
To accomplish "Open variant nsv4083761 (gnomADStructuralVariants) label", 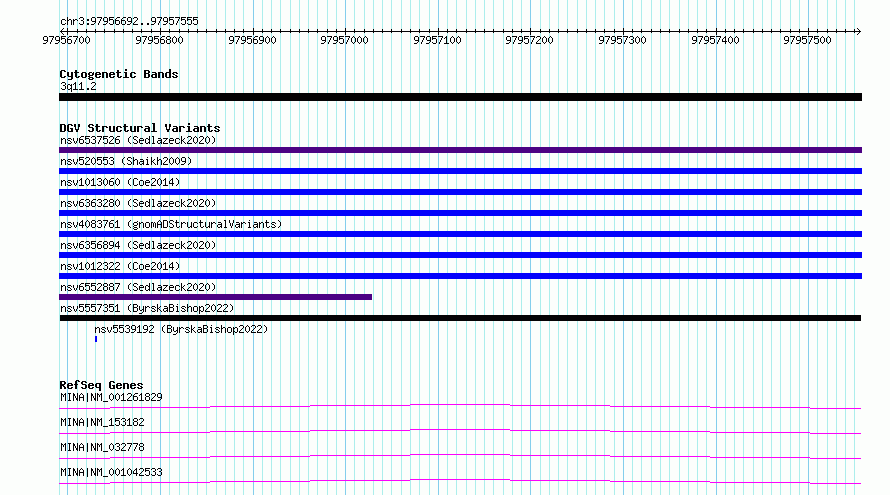I will tap(171, 224).
